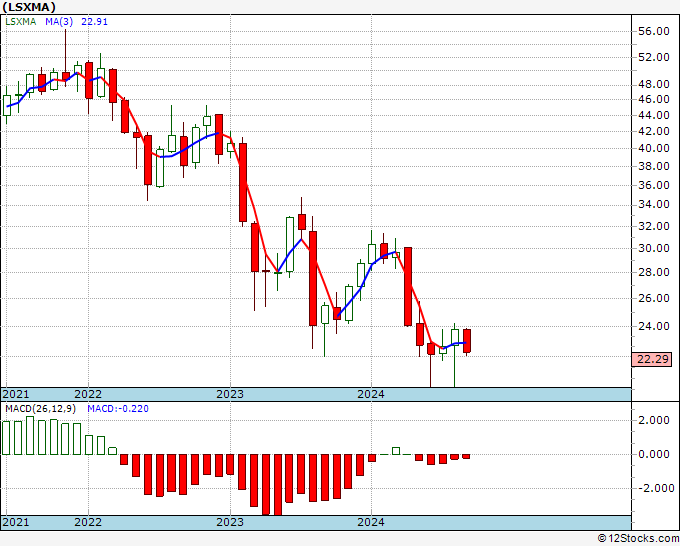Select the LSXMA legend label
The image size is (680, 546).
point(20,22)
